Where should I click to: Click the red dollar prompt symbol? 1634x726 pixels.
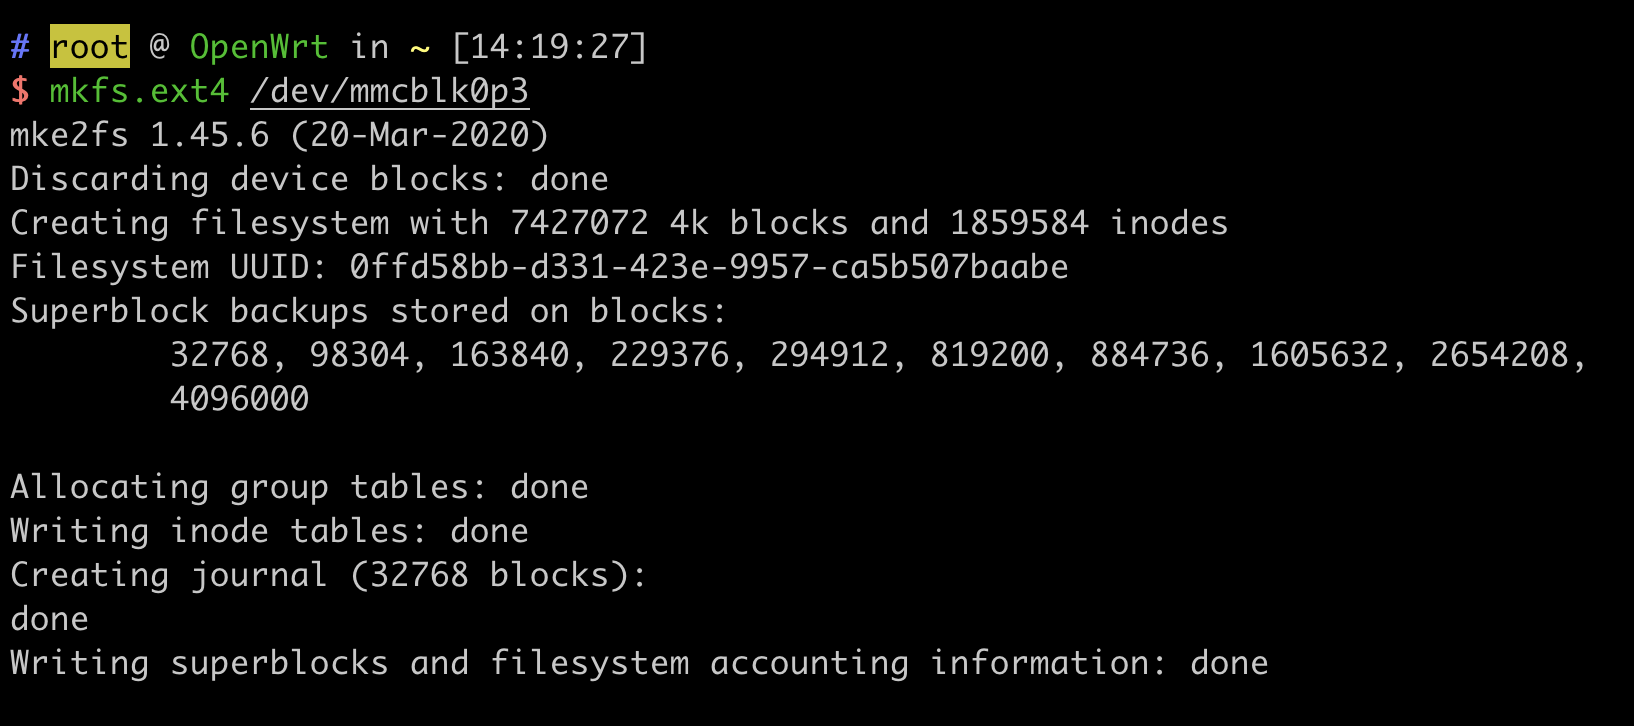click(20, 91)
